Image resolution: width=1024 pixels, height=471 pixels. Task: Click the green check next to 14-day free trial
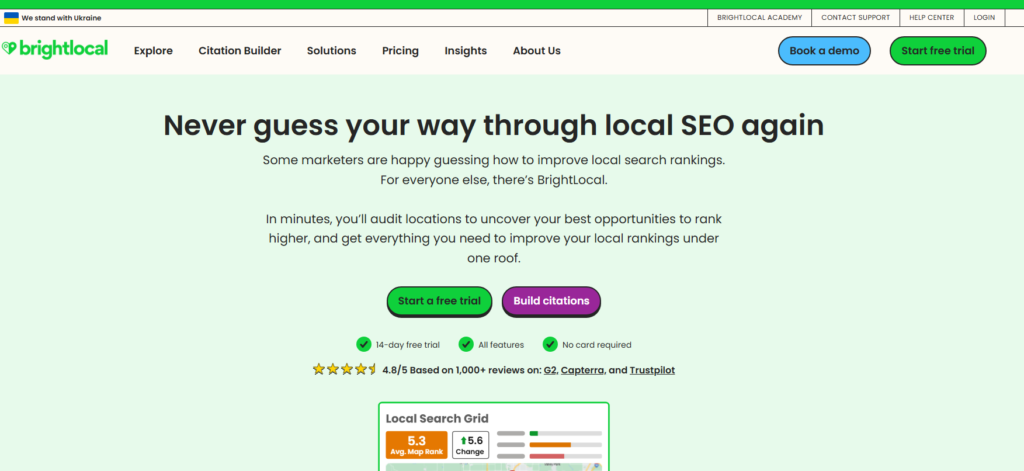(x=364, y=344)
